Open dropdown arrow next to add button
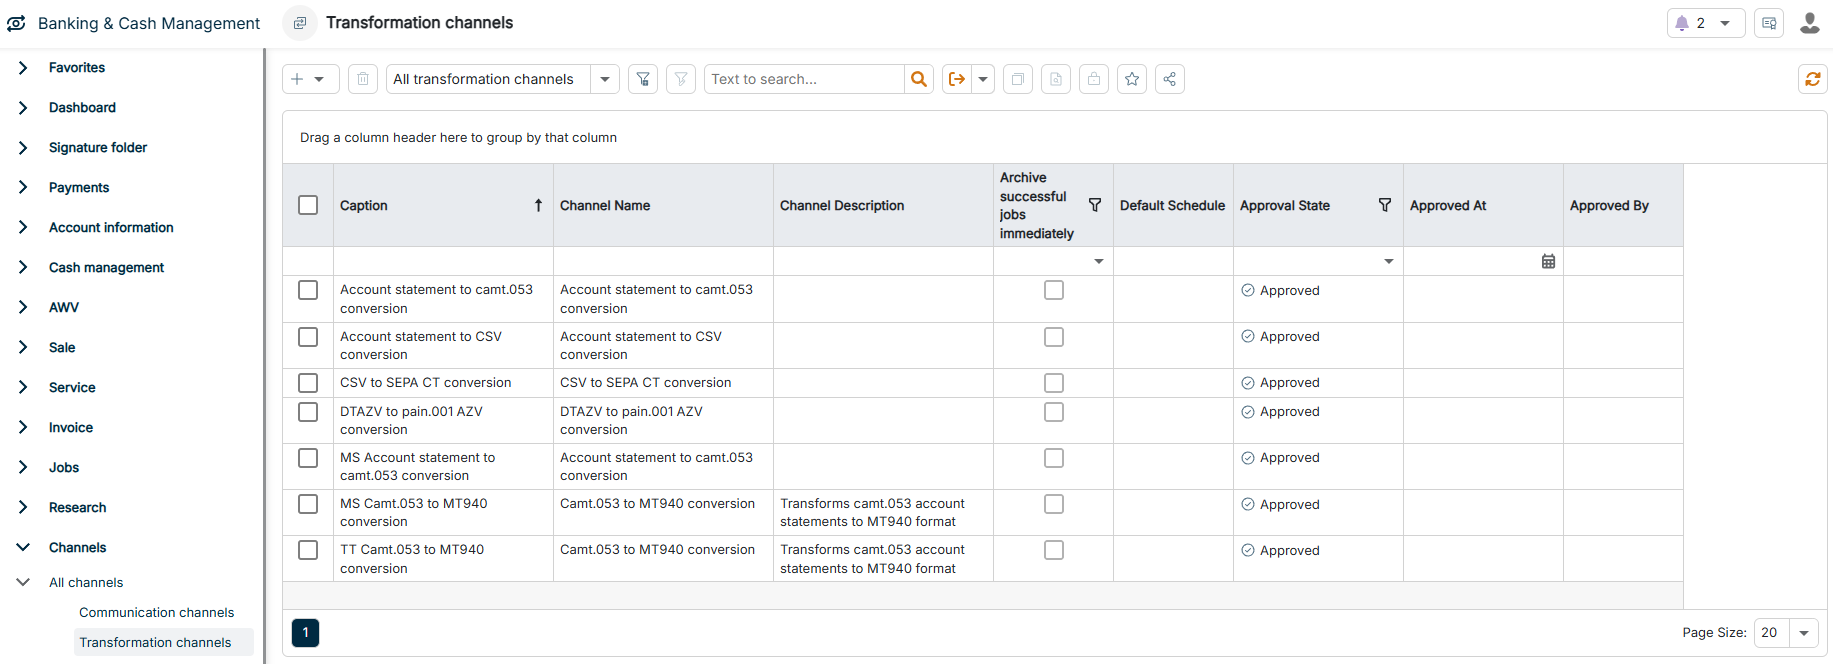Viewport: 1833px width, 664px height. (319, 79)
